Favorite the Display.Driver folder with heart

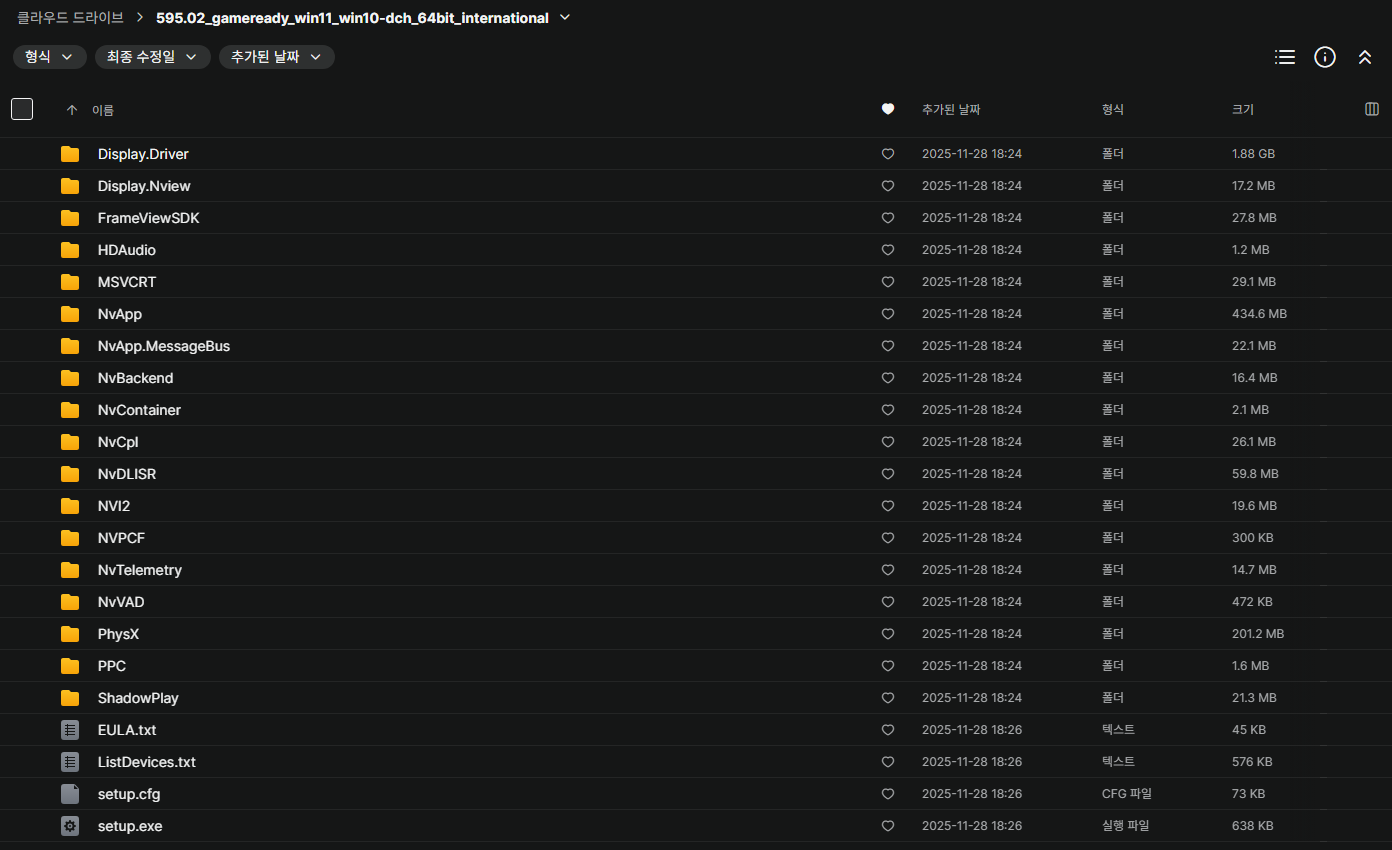[888, 154]
